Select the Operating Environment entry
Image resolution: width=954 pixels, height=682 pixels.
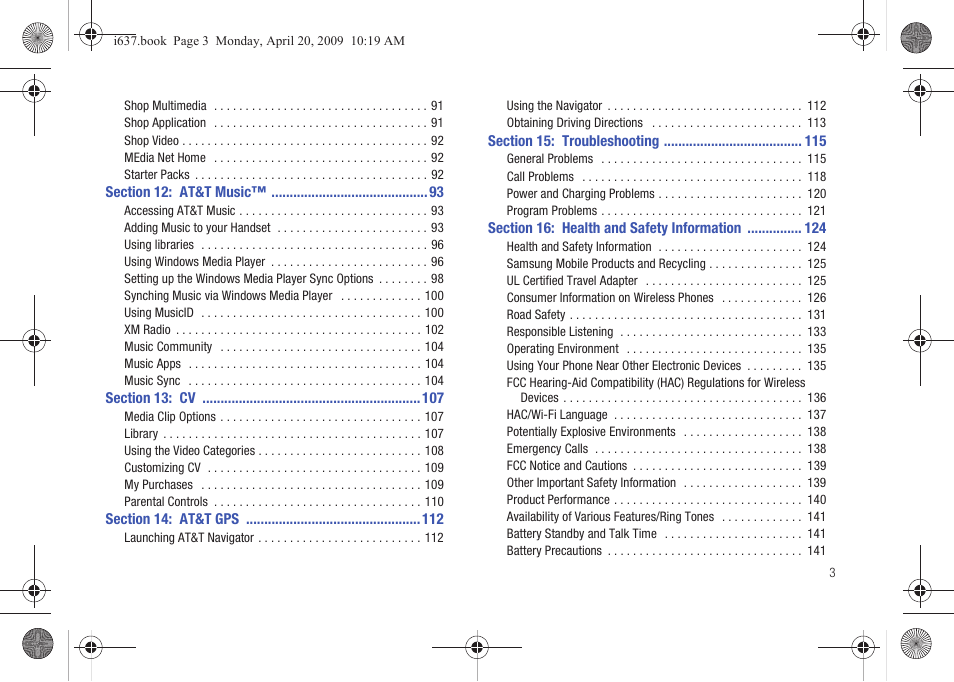click(x=666, y=349)
